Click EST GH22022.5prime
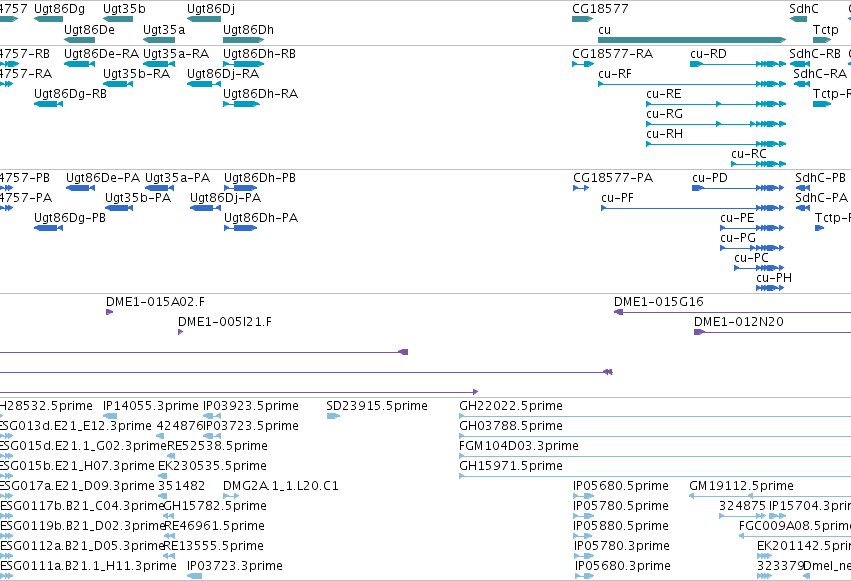Image resolution: width=851 pixels, height=581 pixels. [x=655, y=416]
